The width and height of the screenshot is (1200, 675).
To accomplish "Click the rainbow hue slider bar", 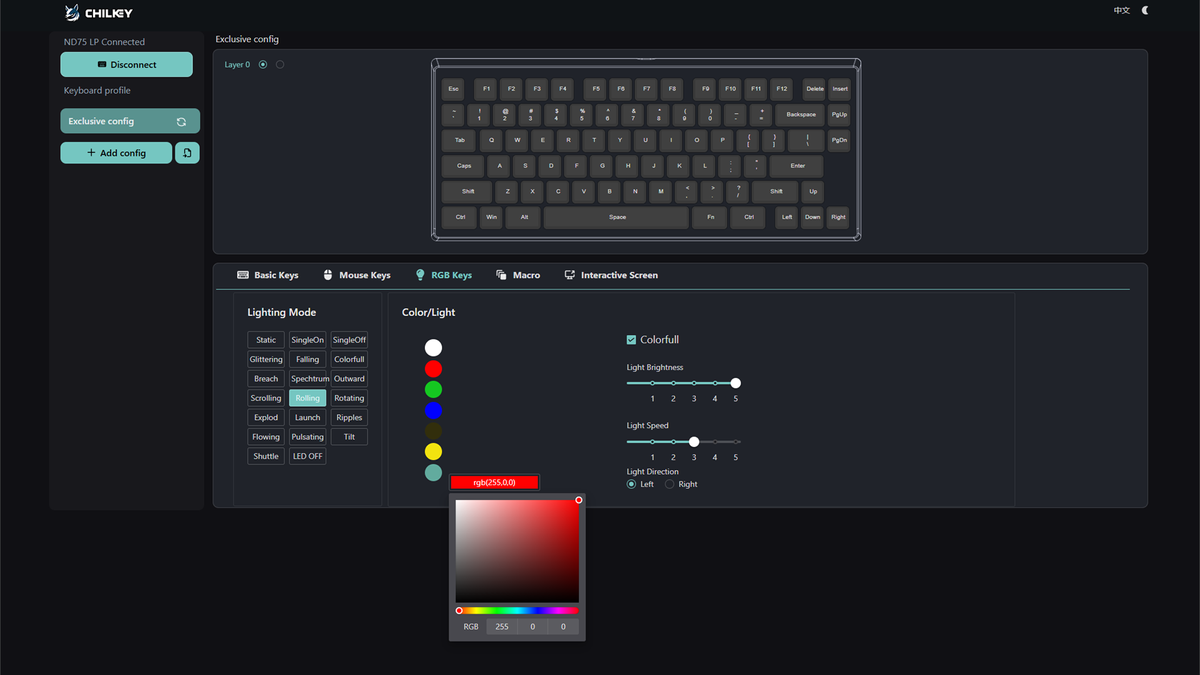I will 517,610.
